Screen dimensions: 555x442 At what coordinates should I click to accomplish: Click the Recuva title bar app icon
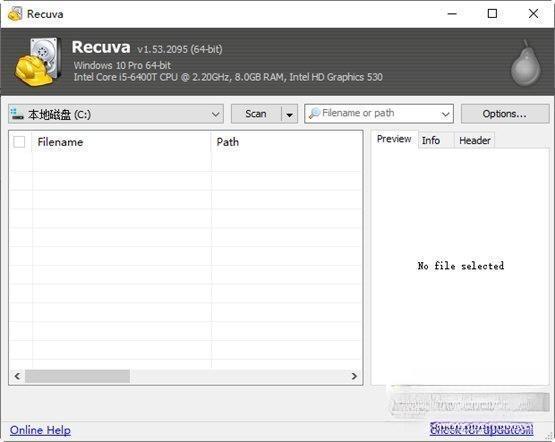coord(15,14)
